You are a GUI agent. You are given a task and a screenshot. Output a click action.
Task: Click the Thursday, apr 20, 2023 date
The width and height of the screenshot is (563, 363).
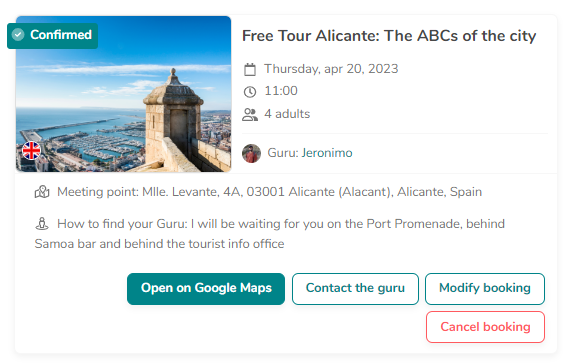(x=331, y=69)
